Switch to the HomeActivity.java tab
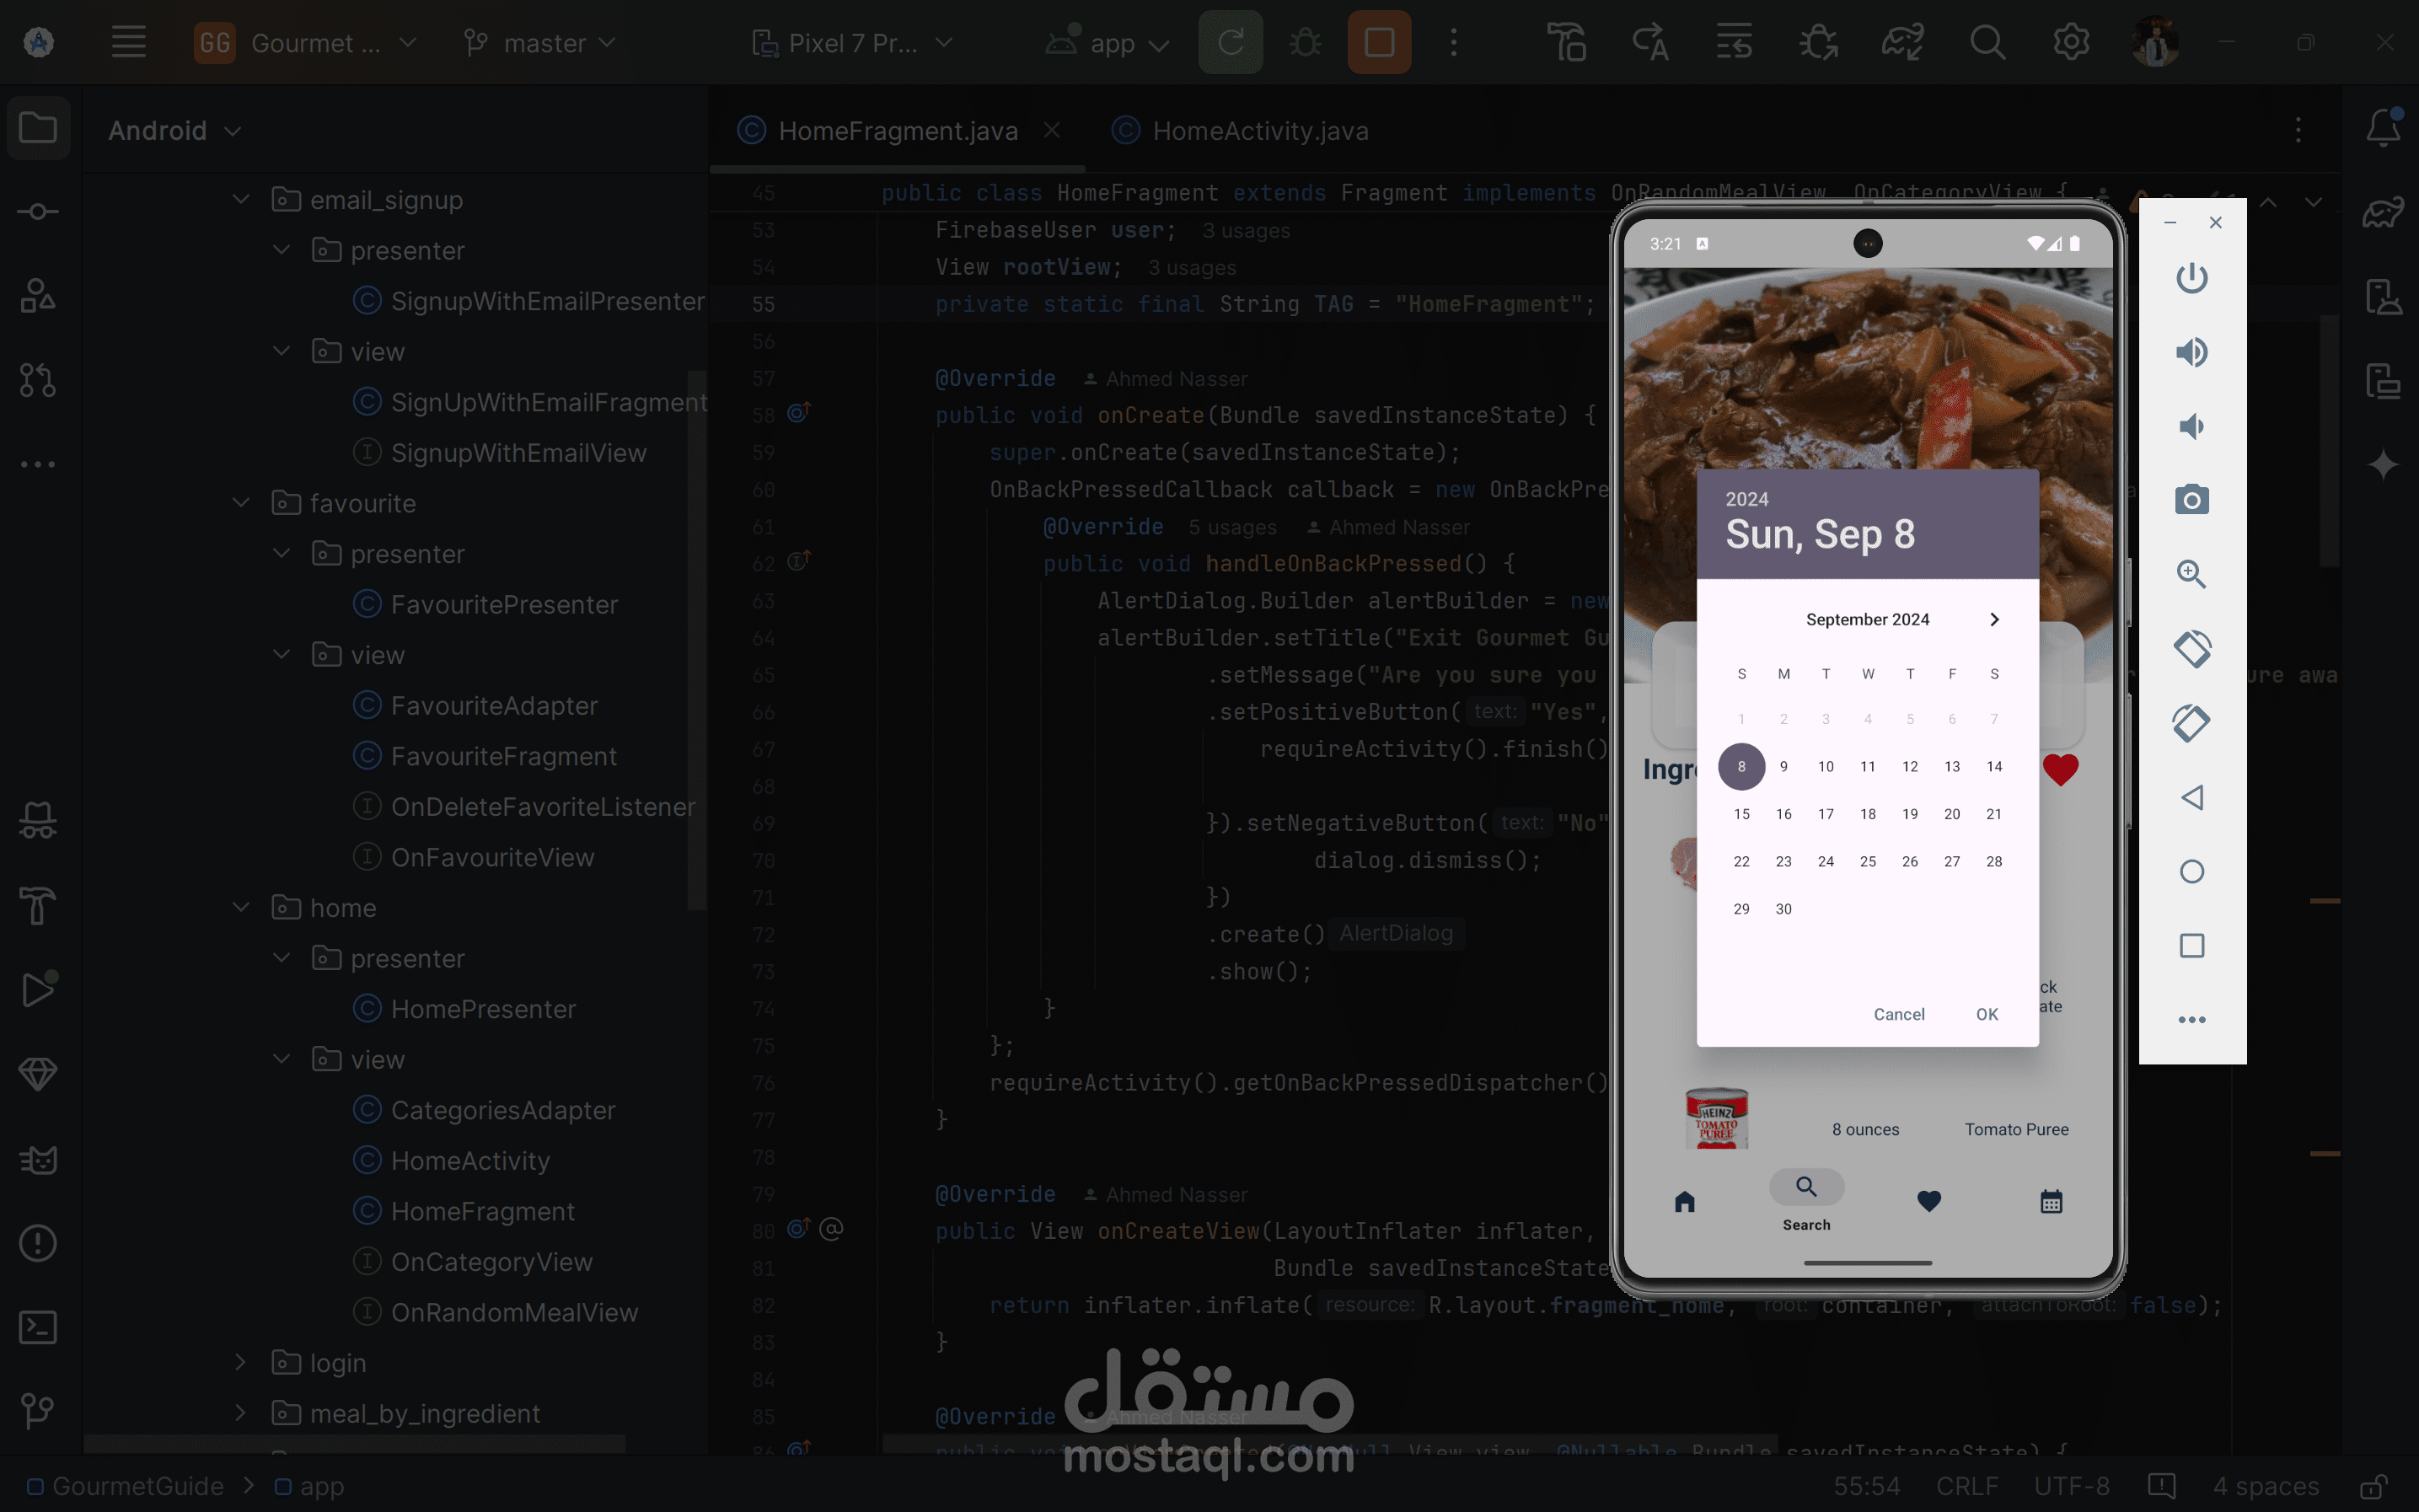This screenshot has height=1512, width=2419. coord(1259,131)
